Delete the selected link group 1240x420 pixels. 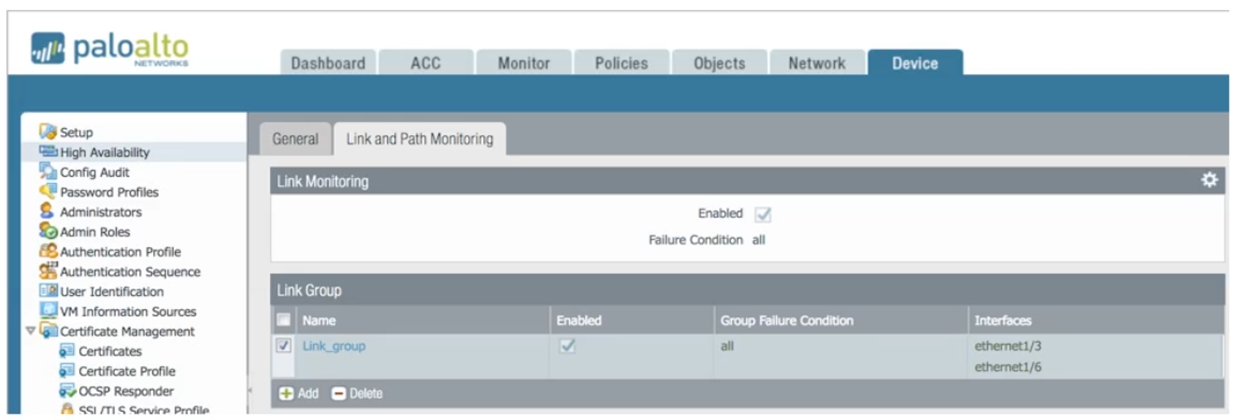point(356,394)
